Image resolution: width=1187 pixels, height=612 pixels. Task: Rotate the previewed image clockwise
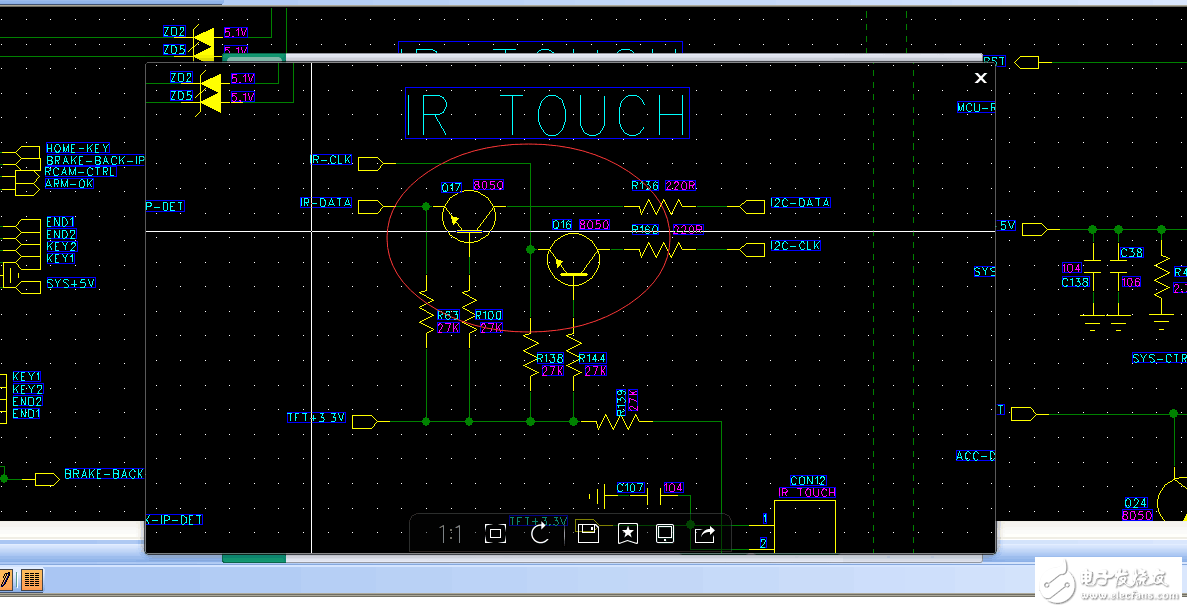click(540, 534)
